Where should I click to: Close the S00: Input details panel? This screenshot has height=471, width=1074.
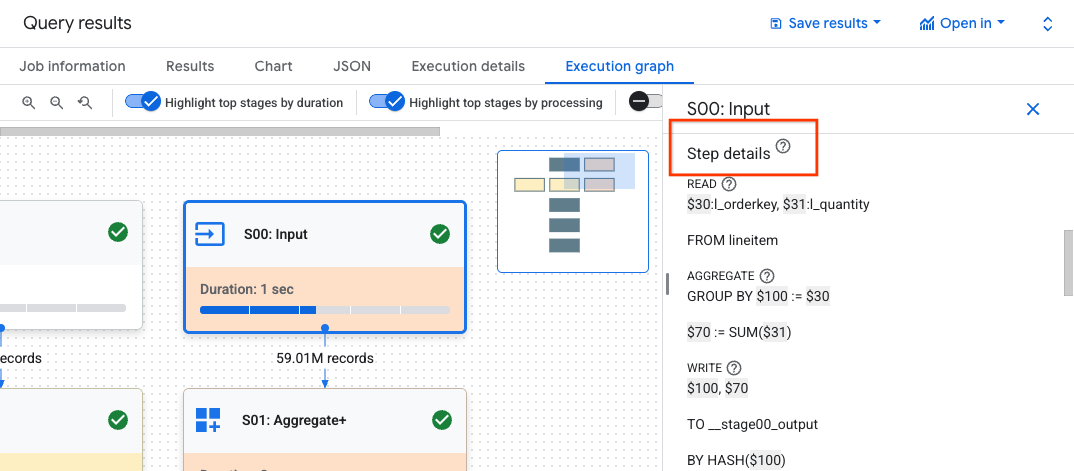pyautogui.click(x=1033, y=109)
